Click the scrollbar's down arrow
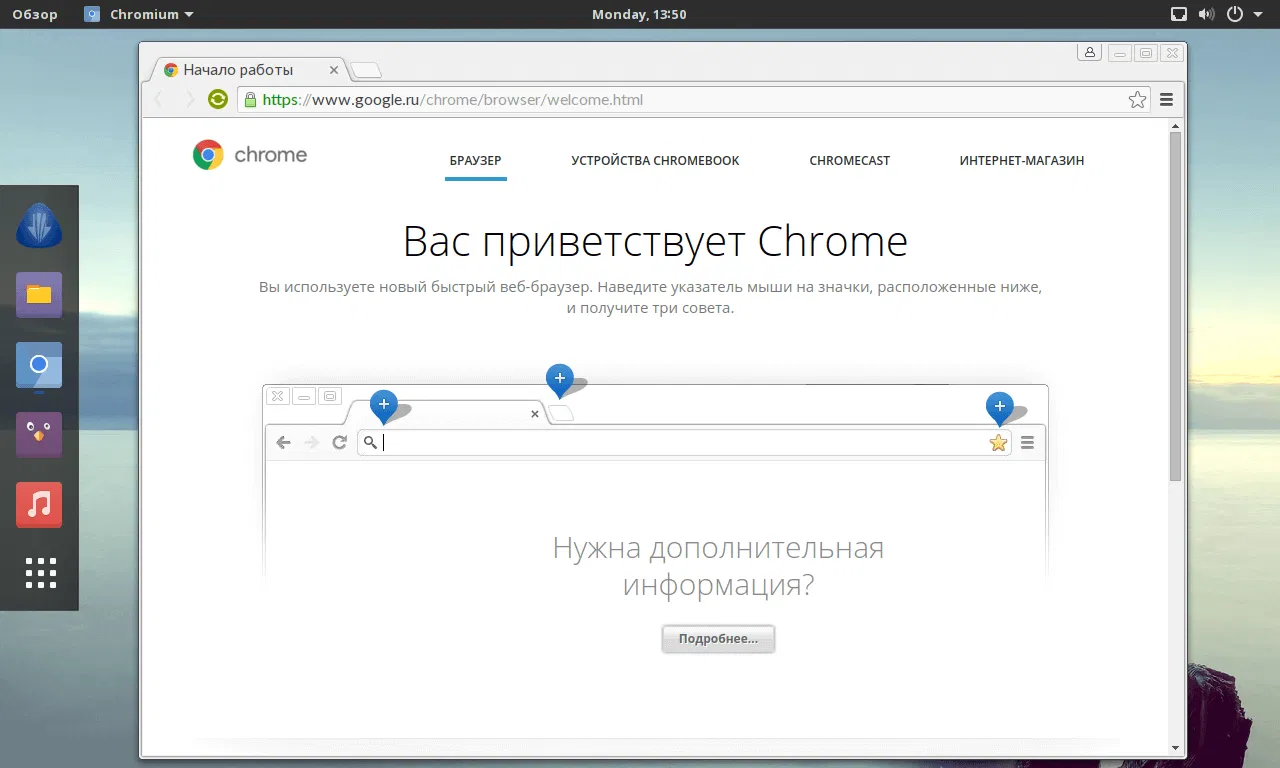The width and height of the screenshot is (1280, 768). pyautogui.click(x=1176, y=748)
